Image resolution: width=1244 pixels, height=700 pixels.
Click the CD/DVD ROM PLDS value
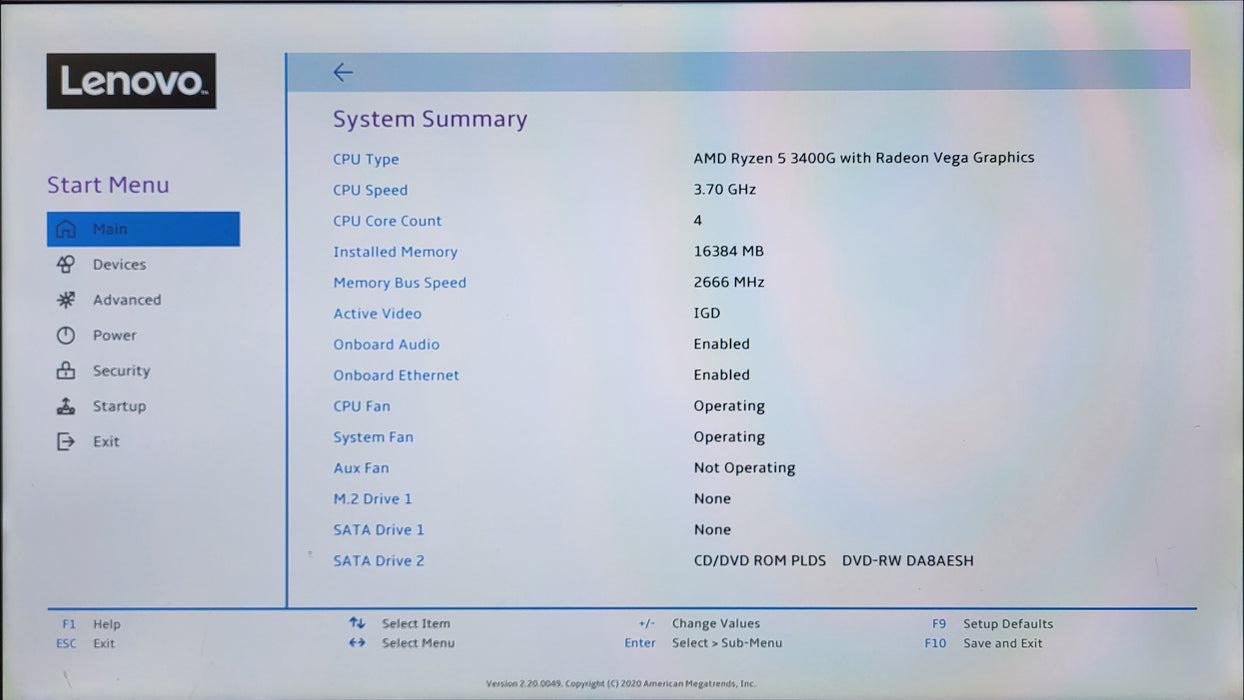tap(834, 561)
